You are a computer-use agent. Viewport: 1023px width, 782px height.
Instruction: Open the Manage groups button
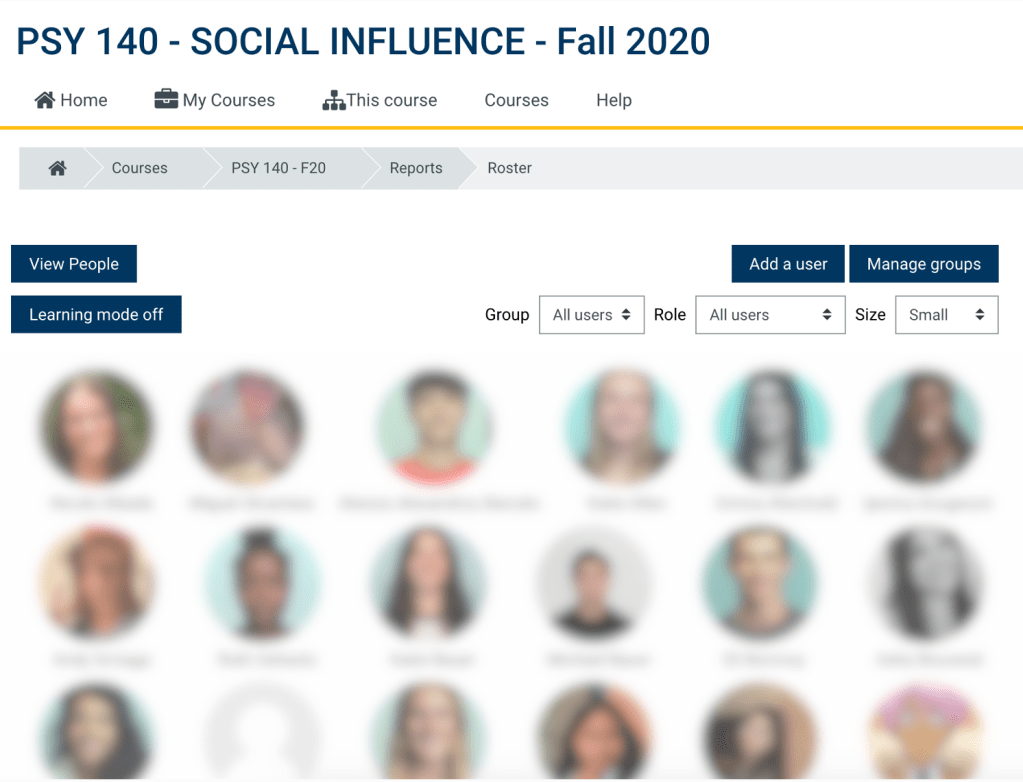[923, 264]
